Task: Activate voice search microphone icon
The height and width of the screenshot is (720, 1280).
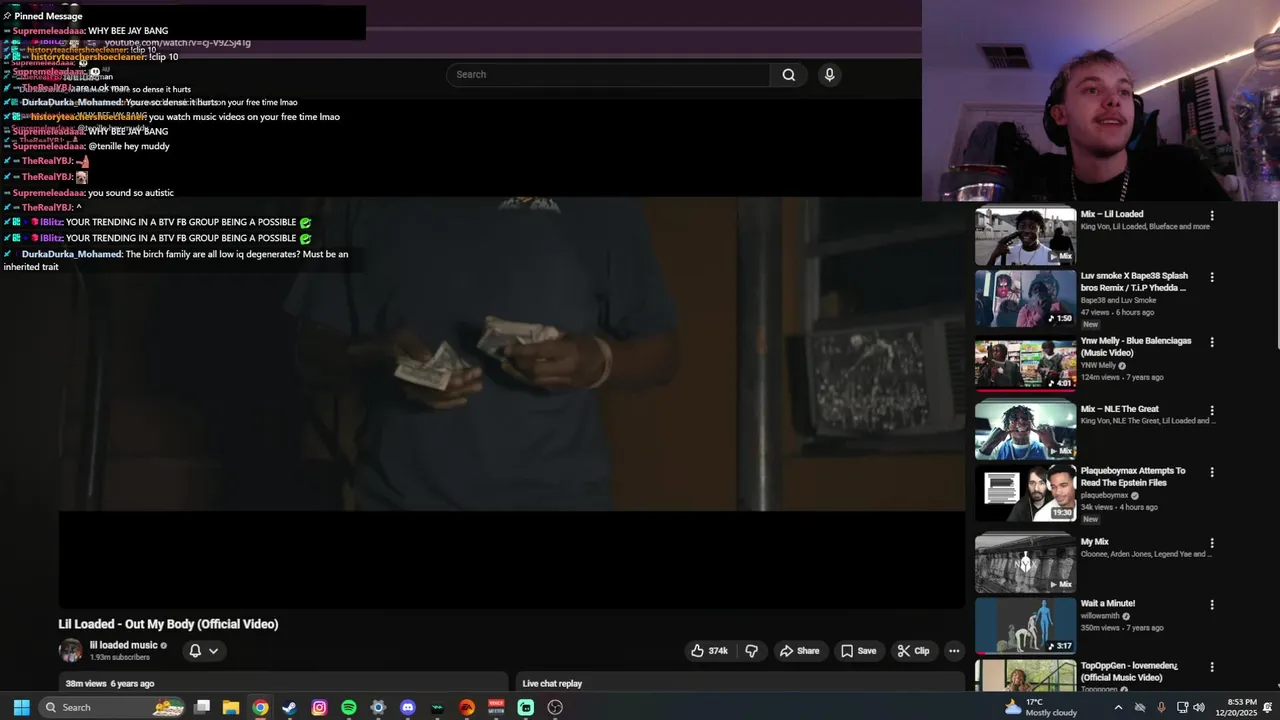Action: point(829,75)
